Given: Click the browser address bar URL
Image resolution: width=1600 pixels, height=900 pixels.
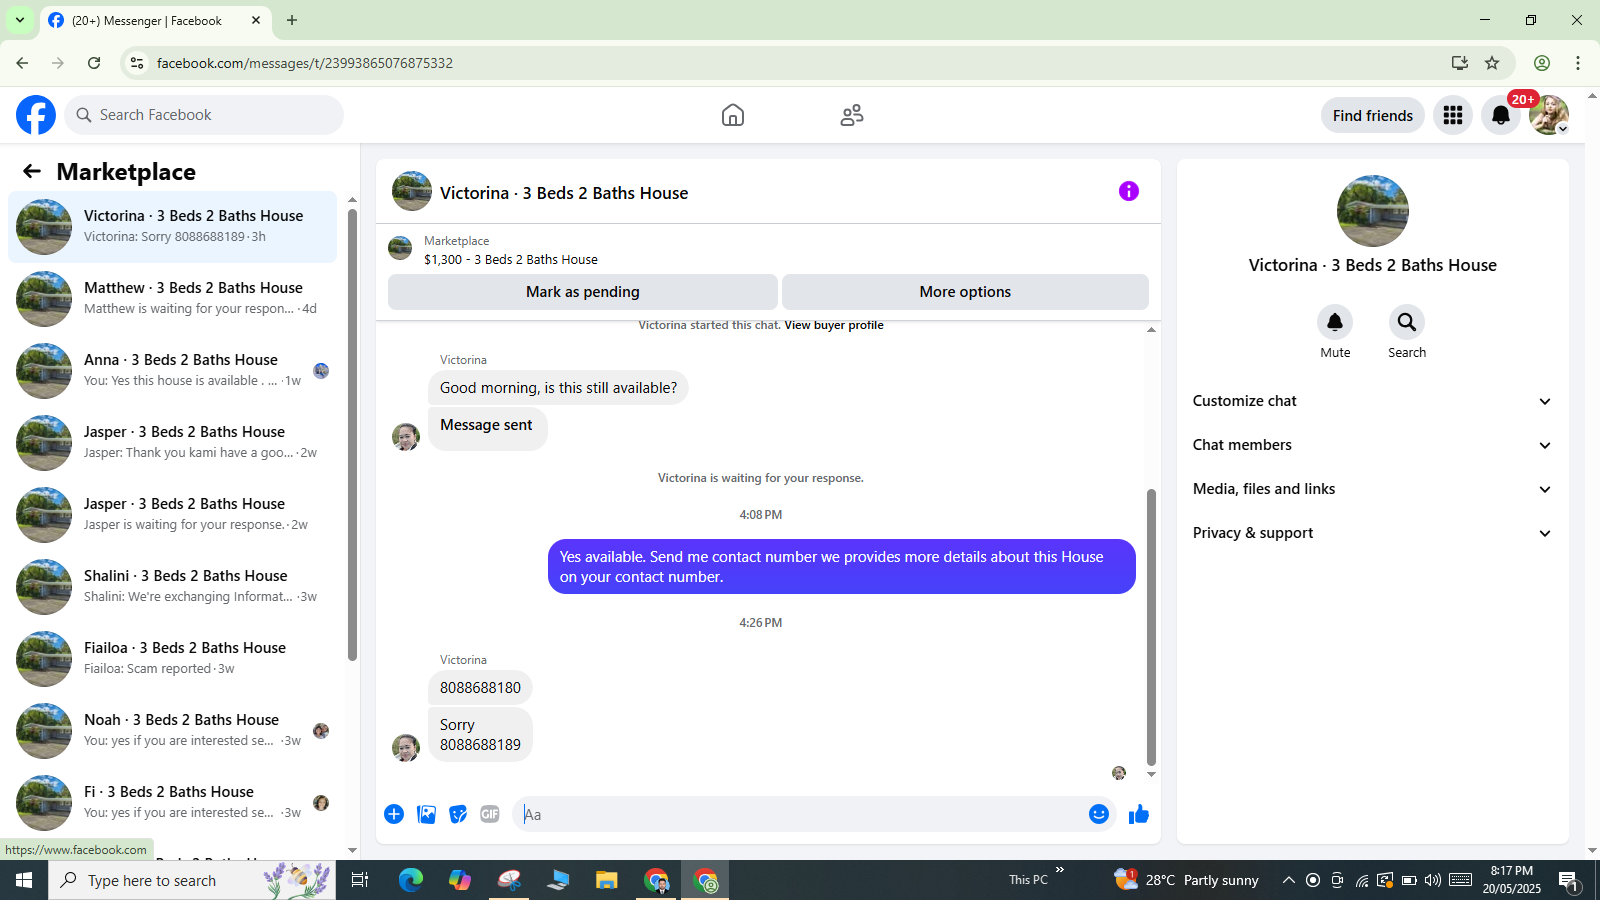Looking at the screenshot, I should coord(305,63).
